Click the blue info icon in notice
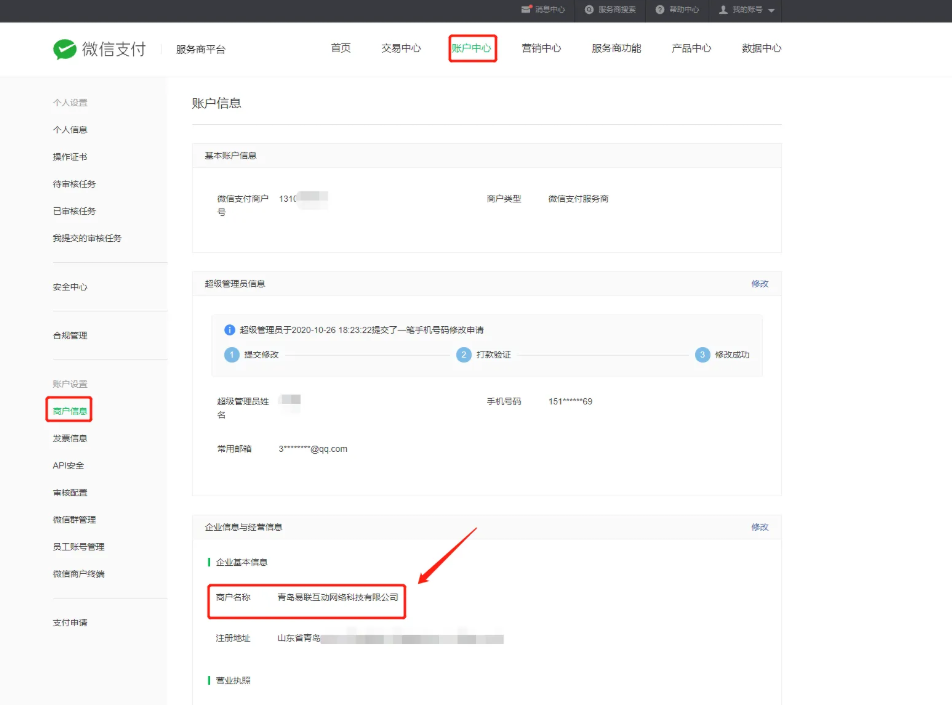952x705 pixels. point(230,329)
